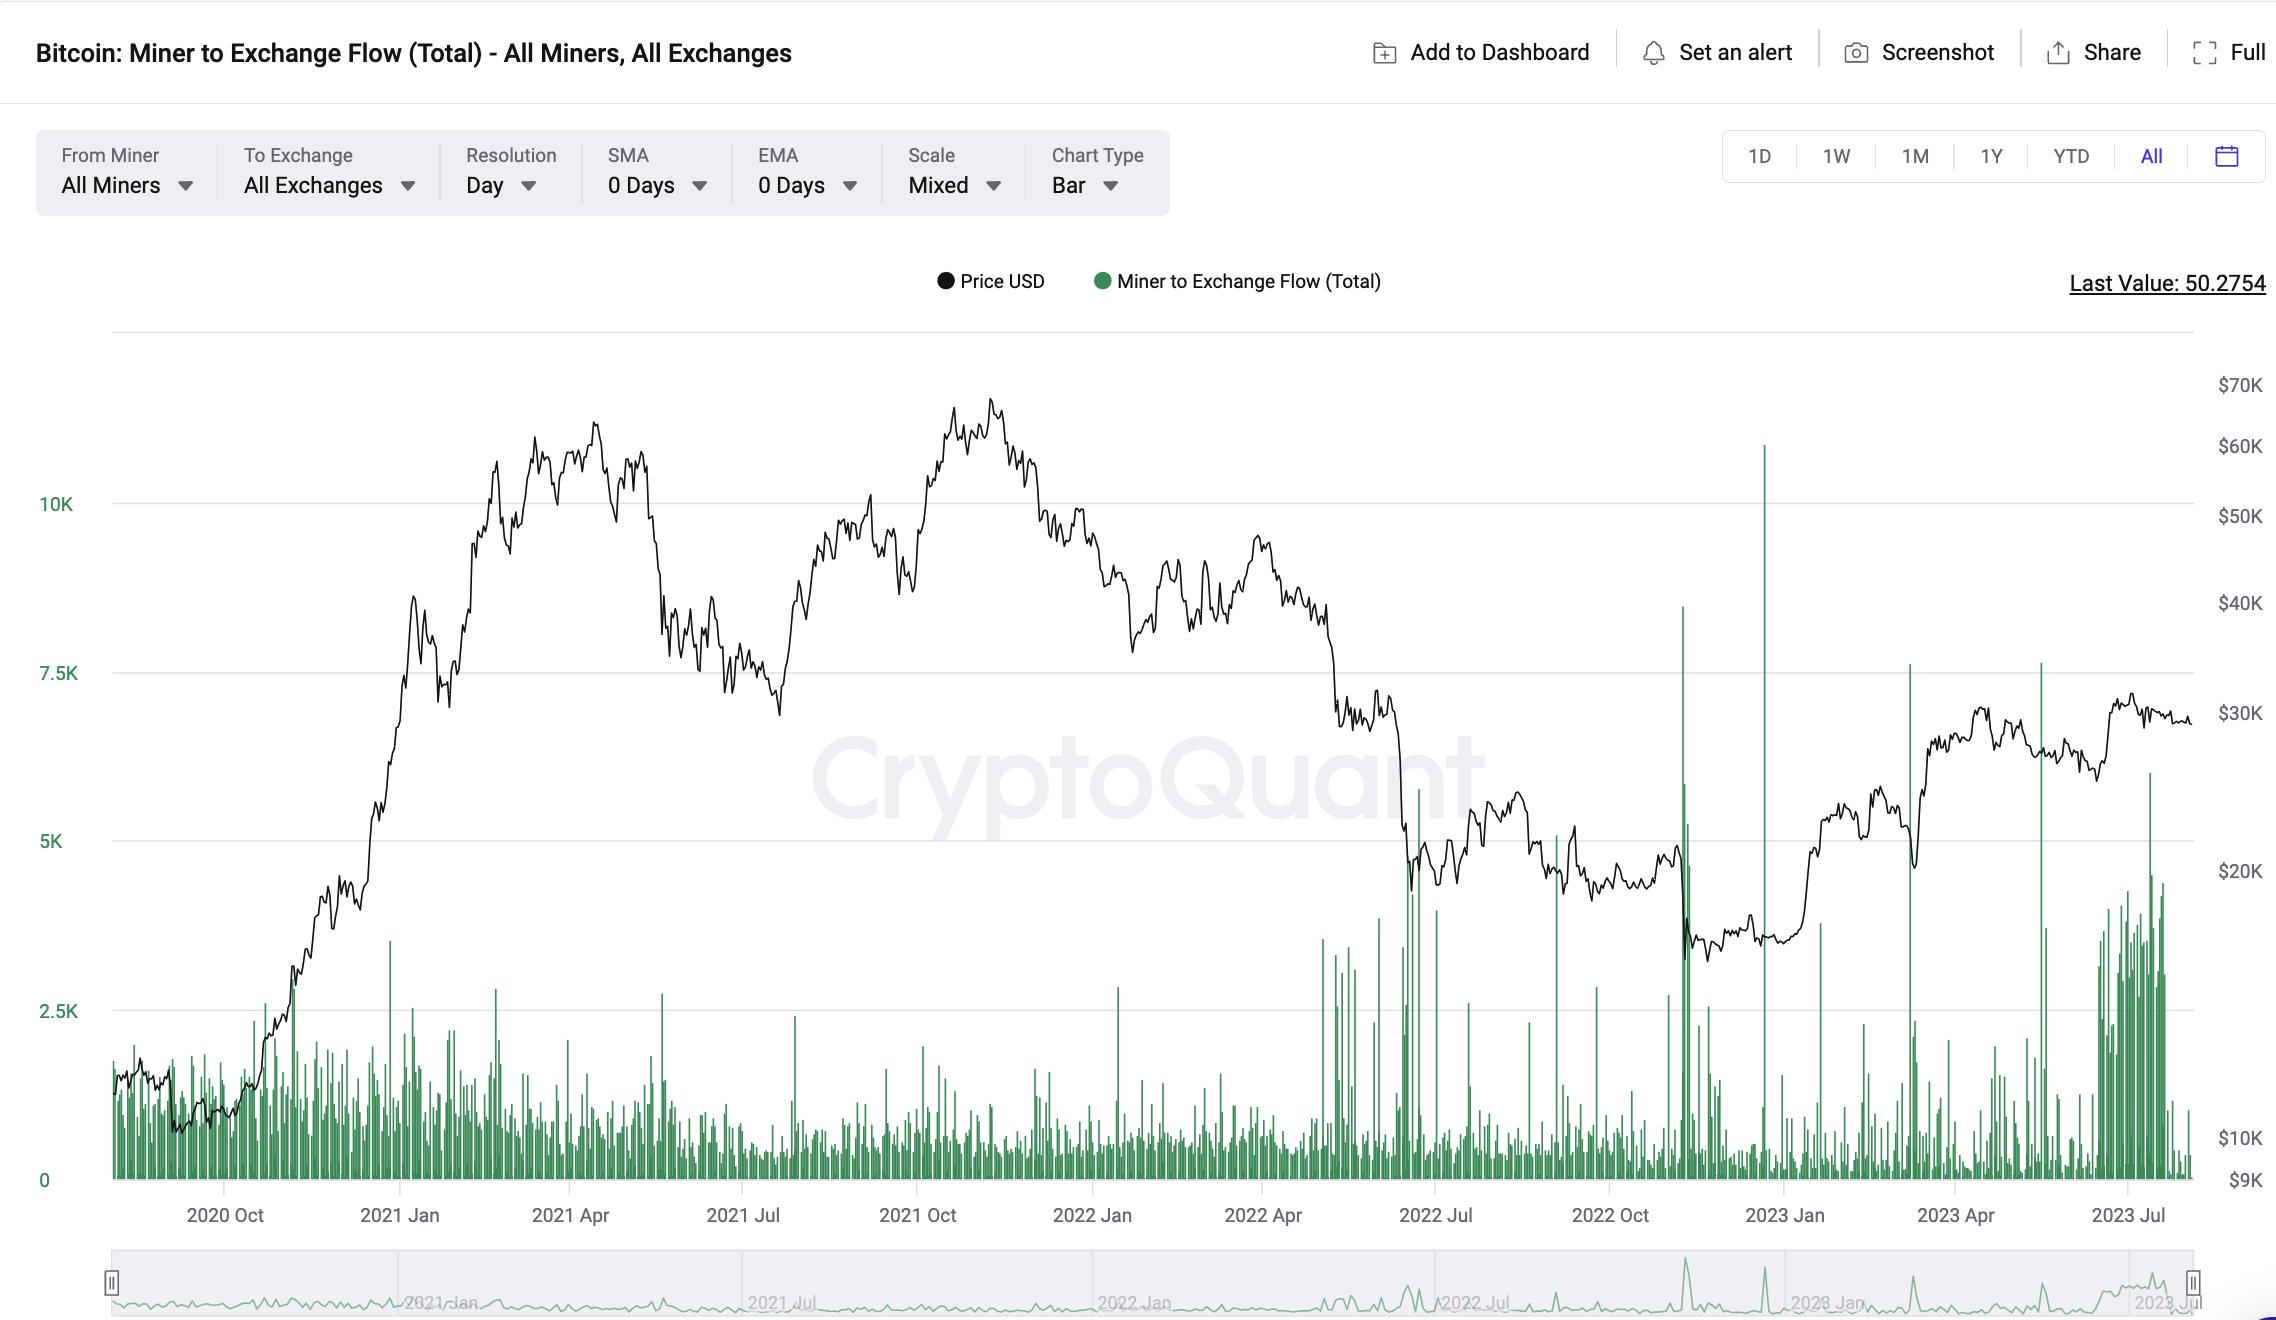Open the Chart Type Bar dropdown
This screenshot has width=2276, height=1320.
1085,185
